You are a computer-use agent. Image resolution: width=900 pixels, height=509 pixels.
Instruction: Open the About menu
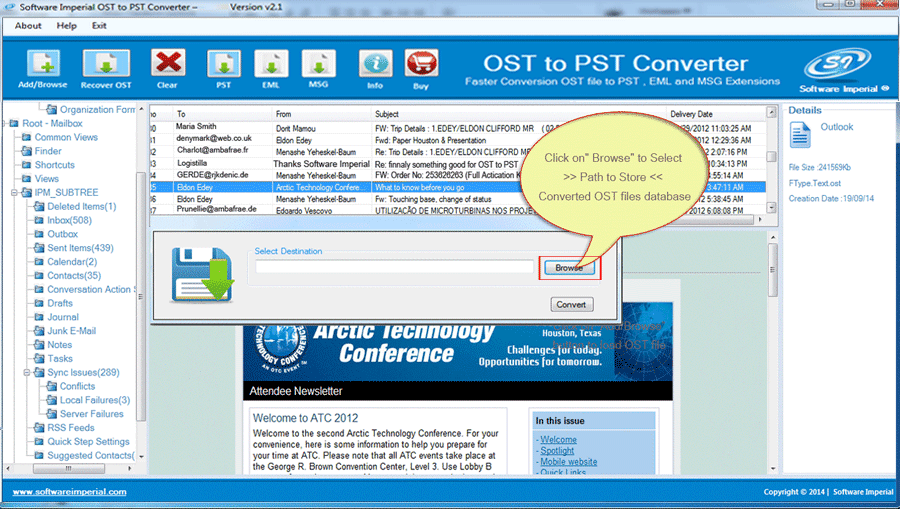click(28, 26)
